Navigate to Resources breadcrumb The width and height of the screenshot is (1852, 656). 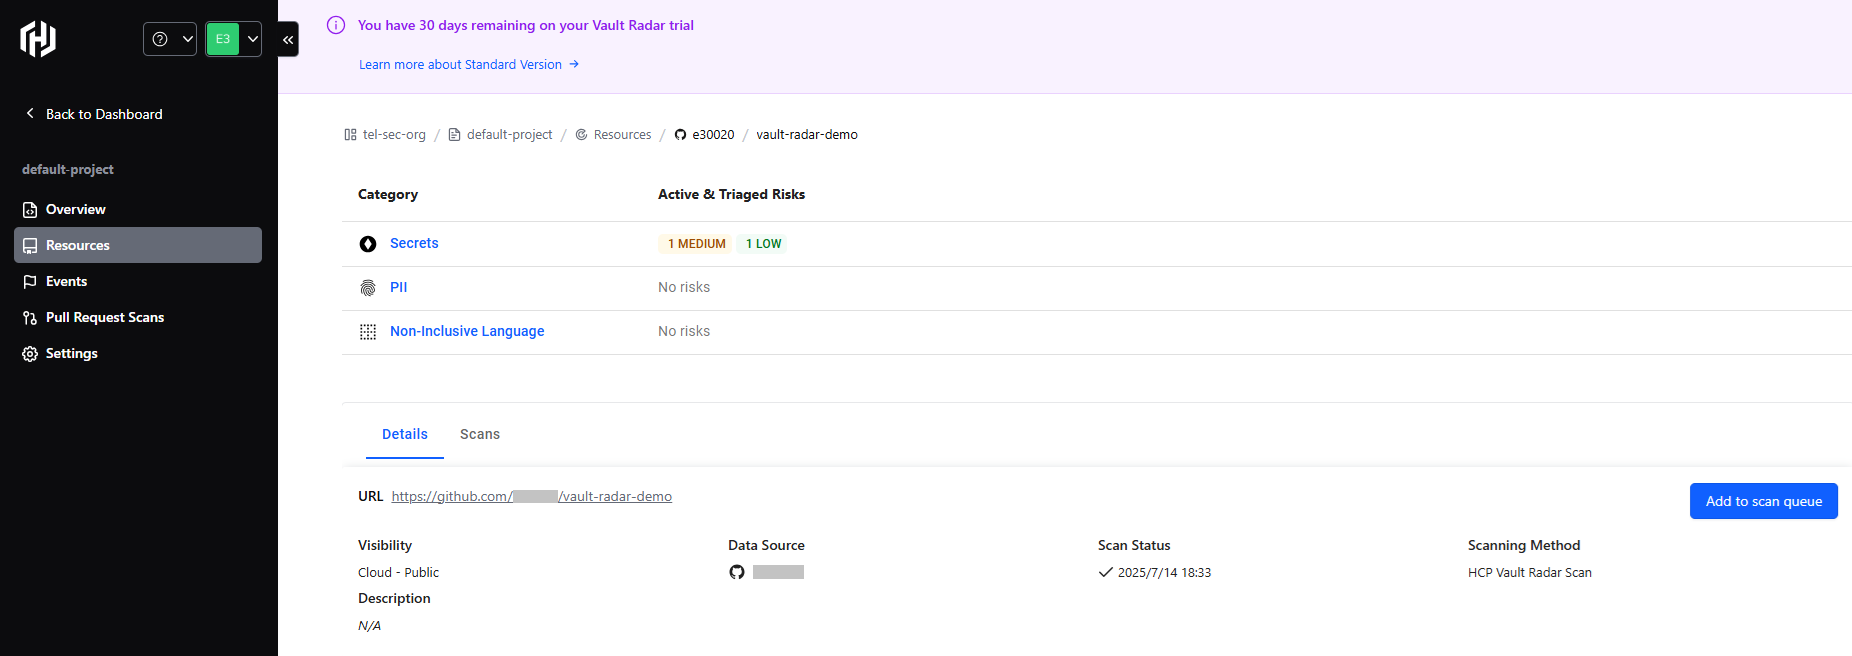tap(622, 134)
